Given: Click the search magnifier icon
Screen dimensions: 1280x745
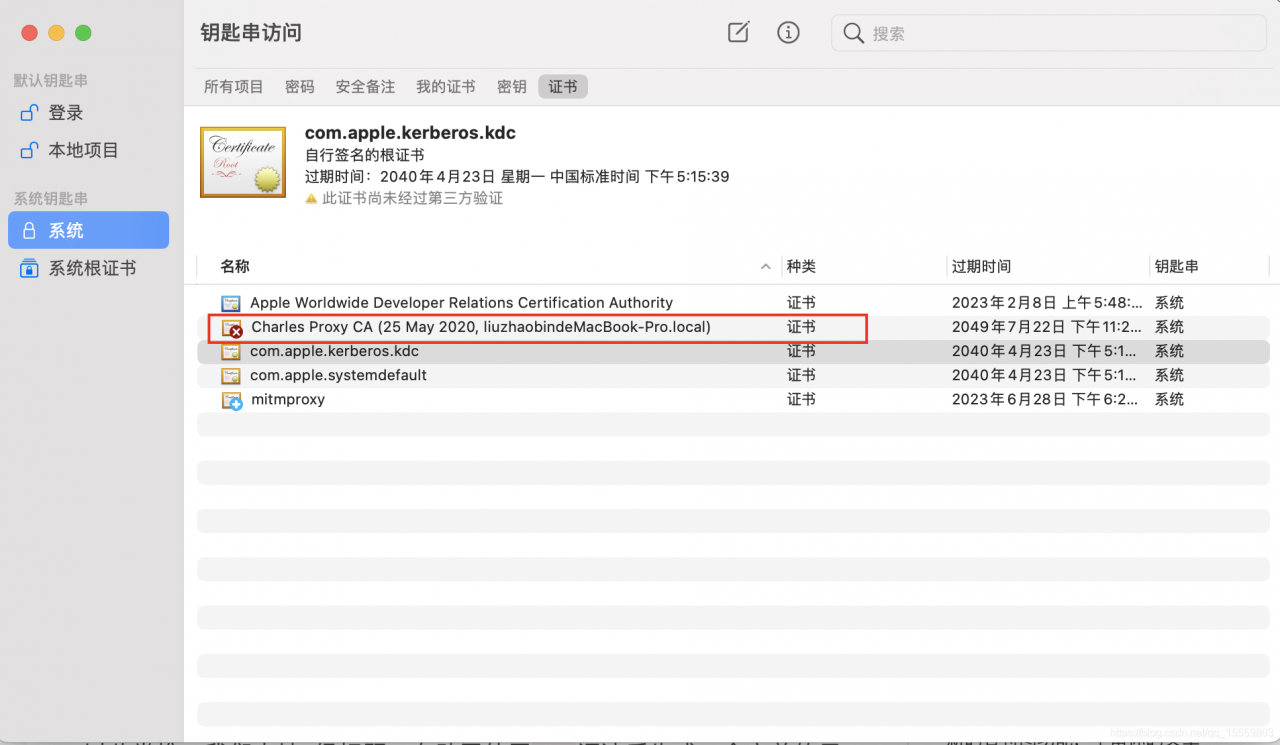Looking at the screenshot, I should (853, 33).
